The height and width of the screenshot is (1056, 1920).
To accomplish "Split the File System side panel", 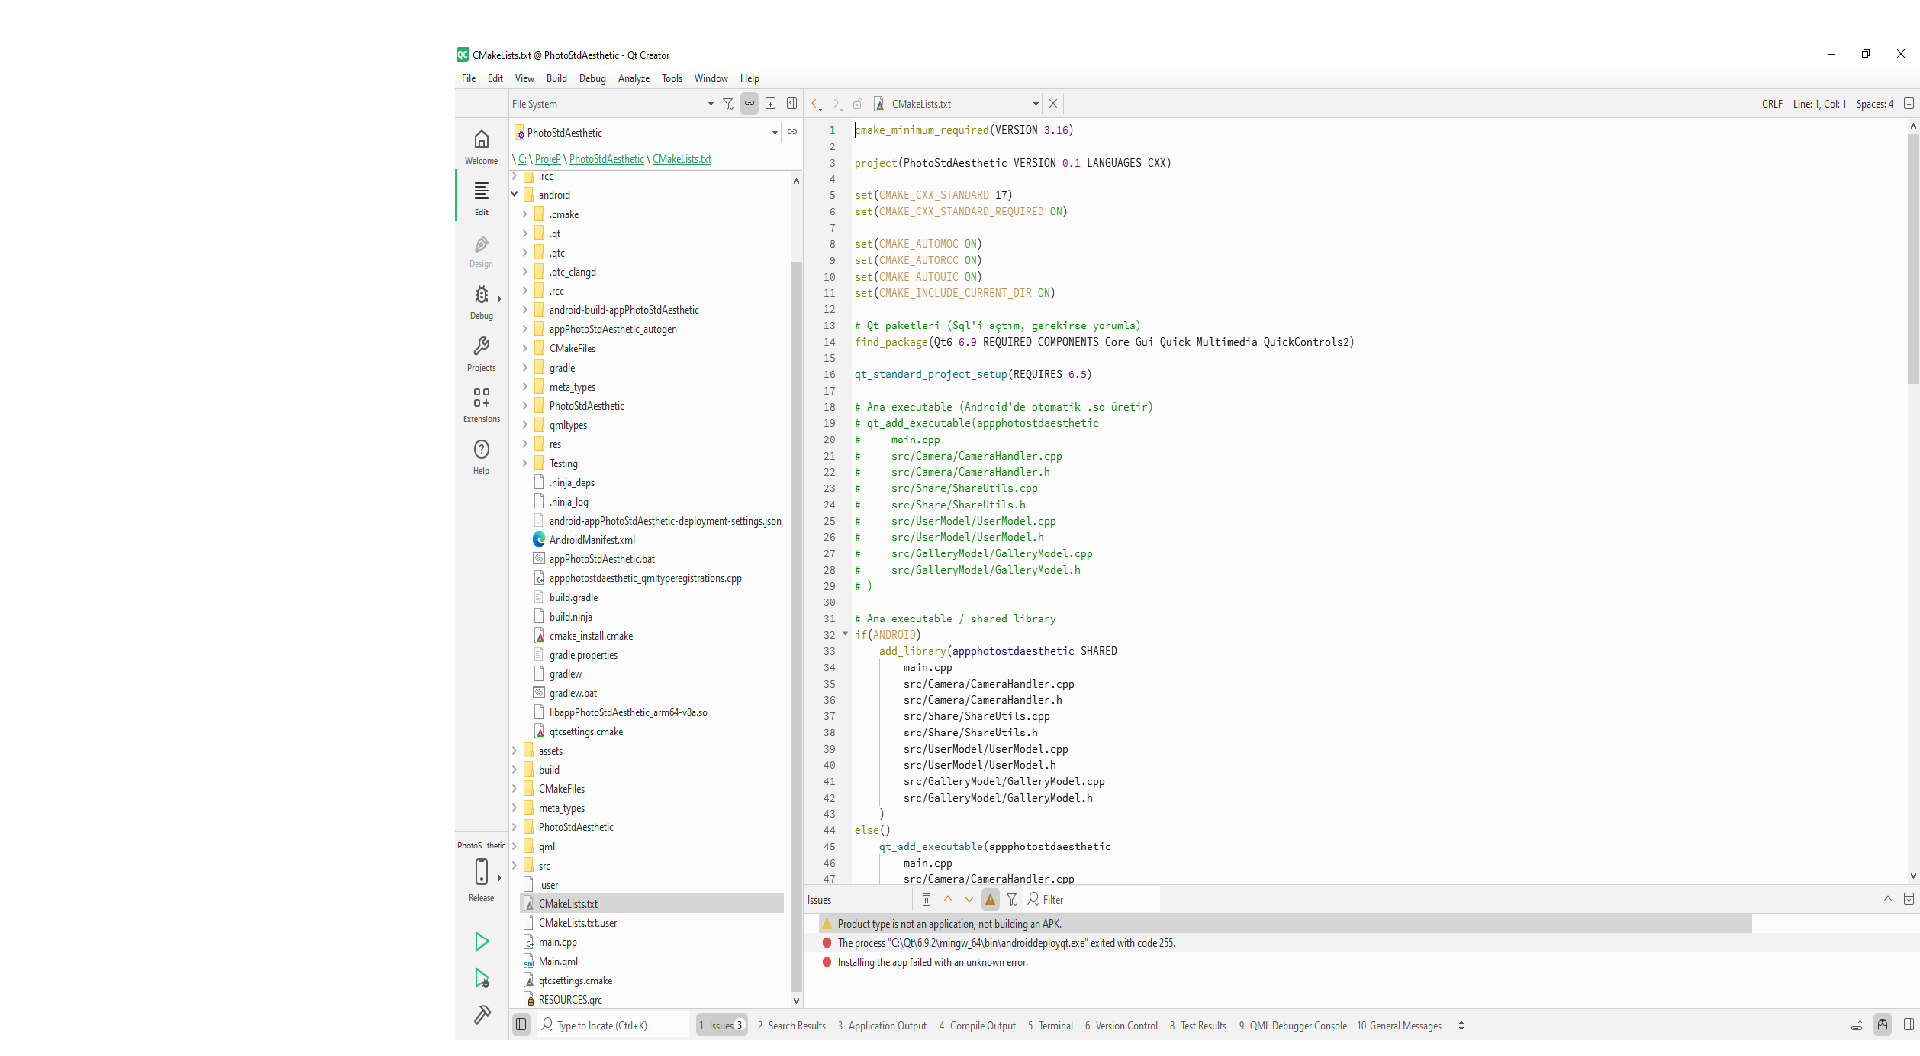I will click(x=792, y=103).
